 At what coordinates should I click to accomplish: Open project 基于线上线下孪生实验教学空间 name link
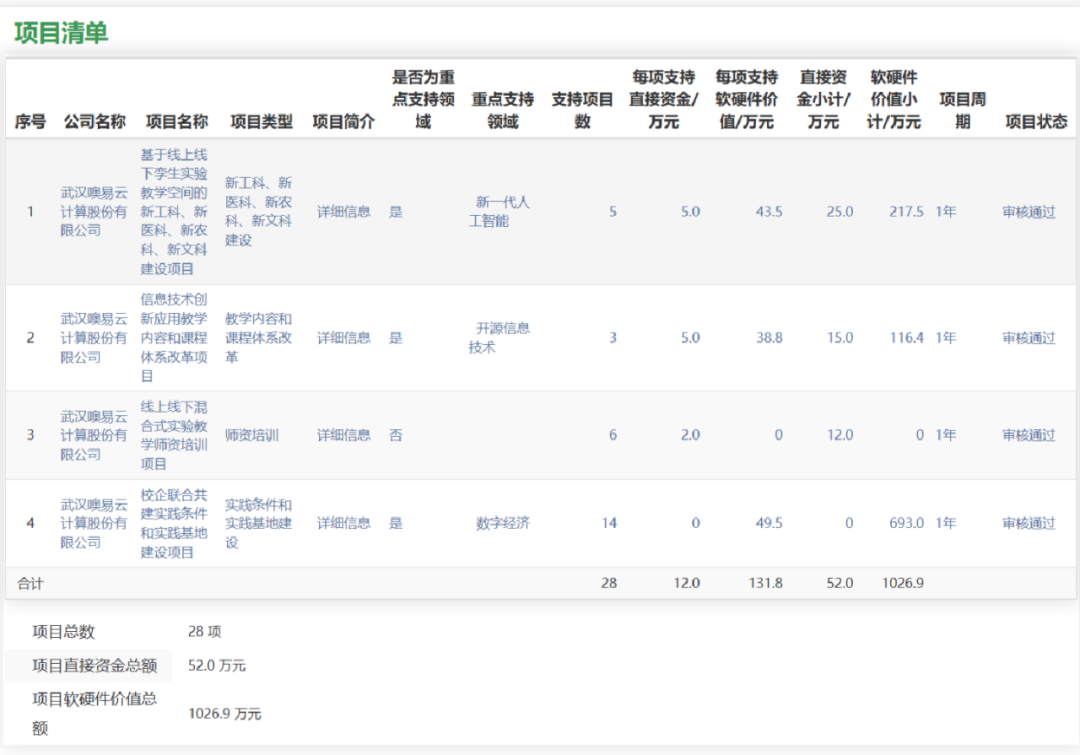[x=174, y=212]
